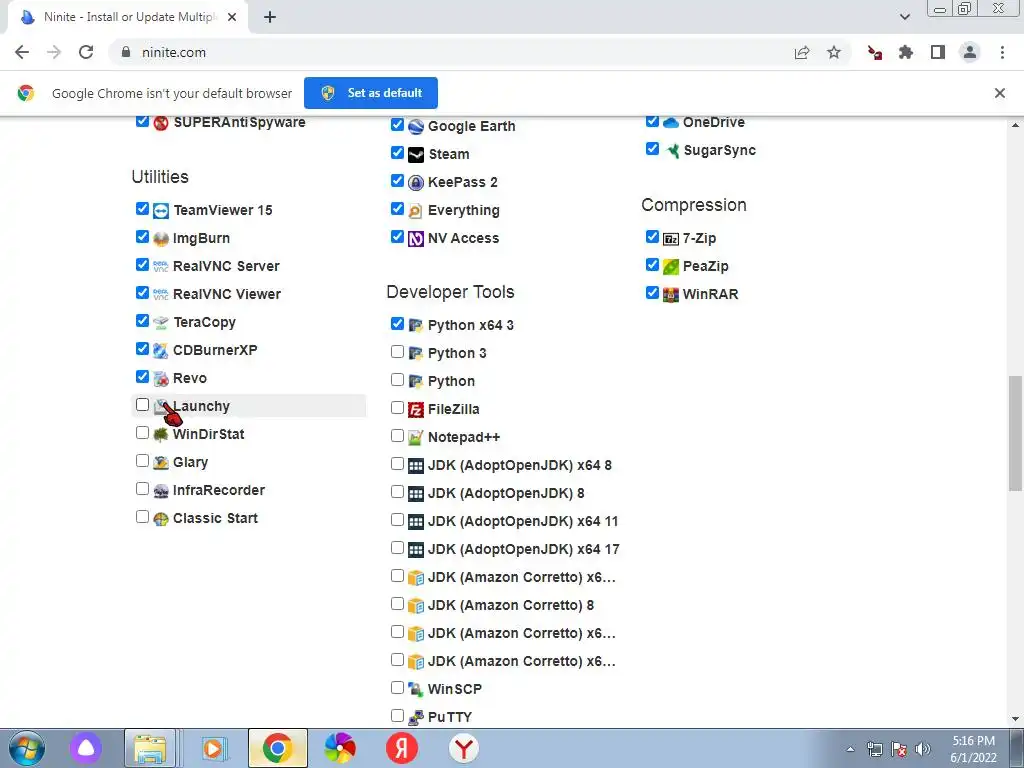This screenshot has height=768, width=1024.
Task: Click the "OneDrive" label text
Action: coord(714,123)
